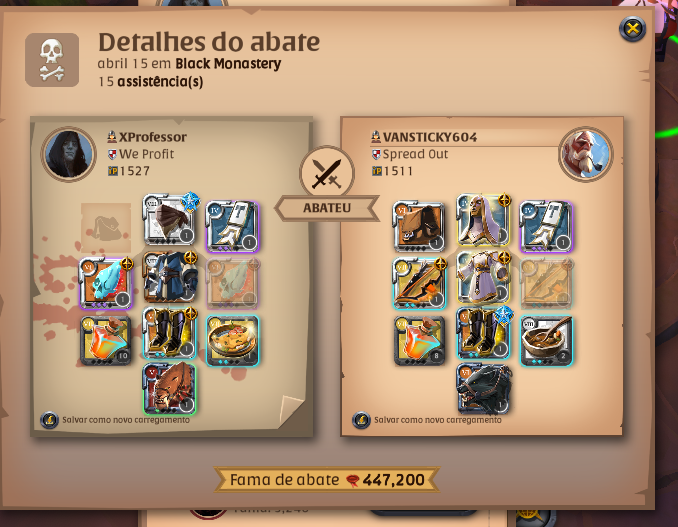Select VANSTICKY604's brown leather bag
This screenshot has height=527, width=678.
419,227
